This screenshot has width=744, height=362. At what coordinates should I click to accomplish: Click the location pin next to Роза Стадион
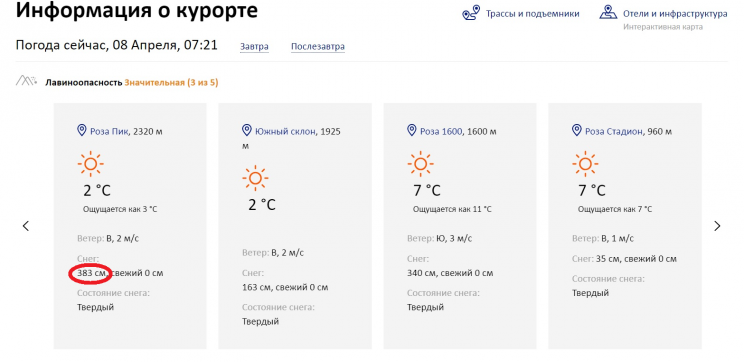pos(577,130)
